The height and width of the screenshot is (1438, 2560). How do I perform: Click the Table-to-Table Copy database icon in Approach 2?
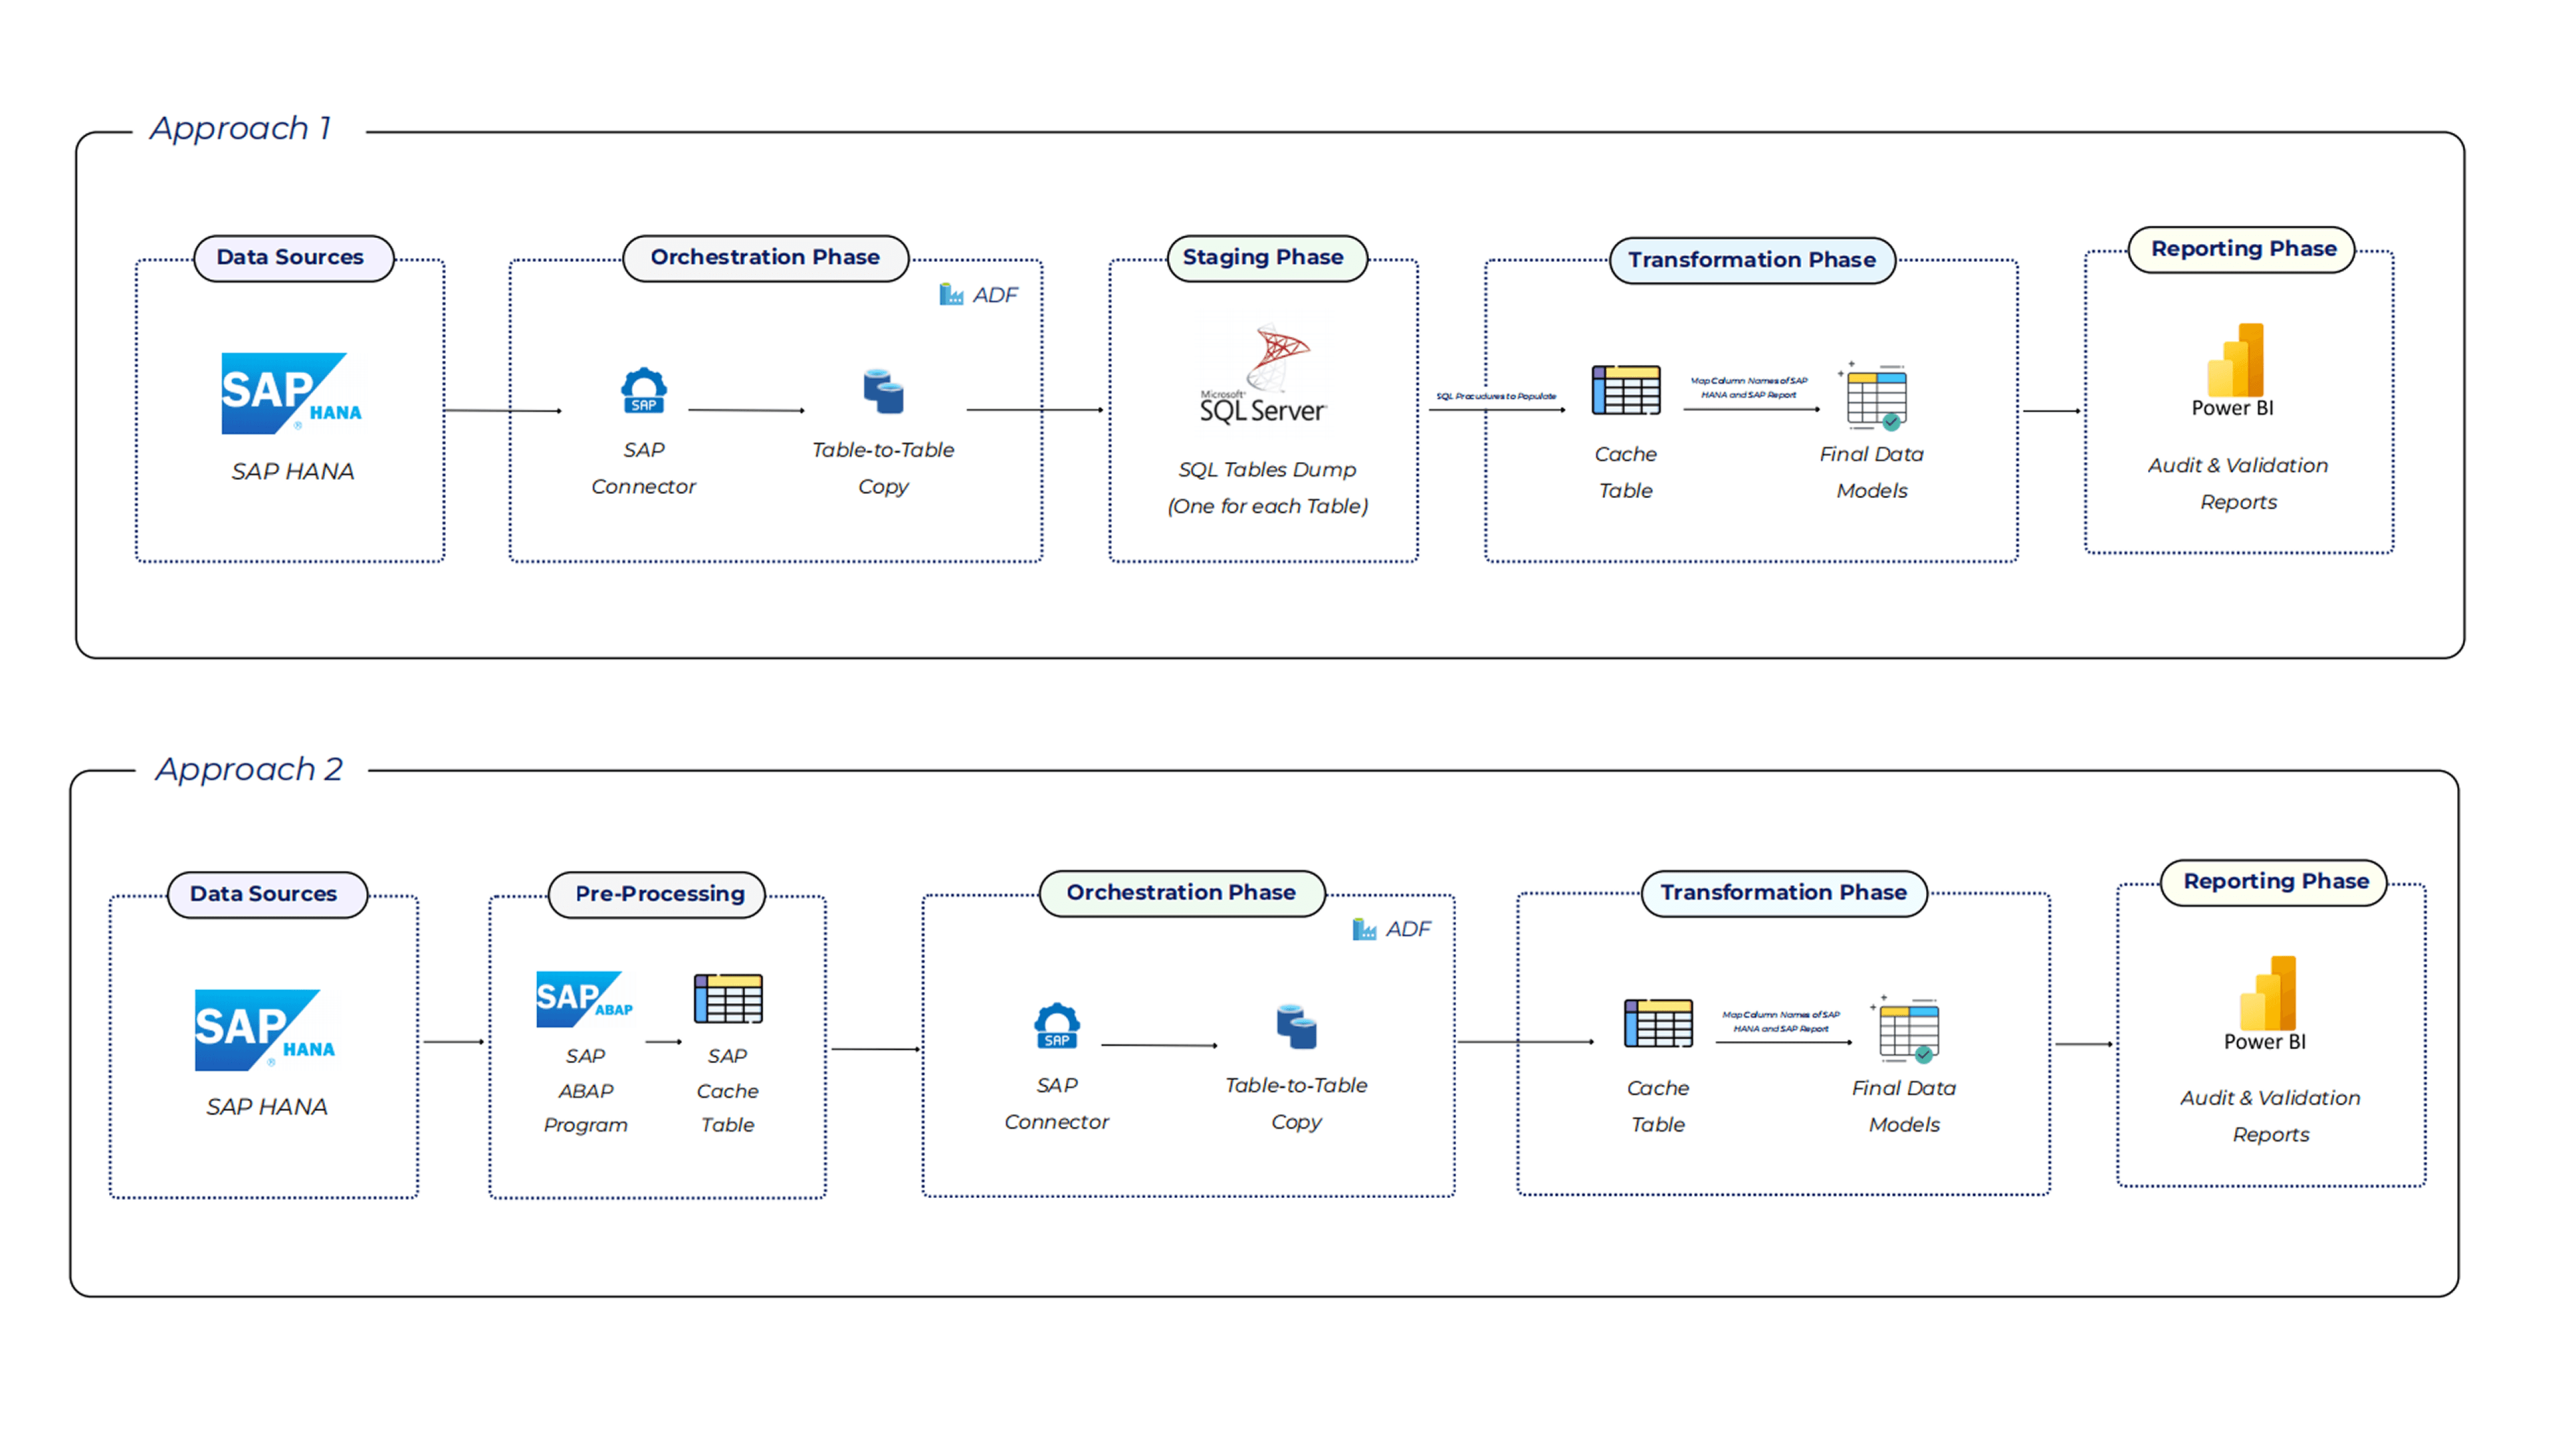tap(1297, 1027)
